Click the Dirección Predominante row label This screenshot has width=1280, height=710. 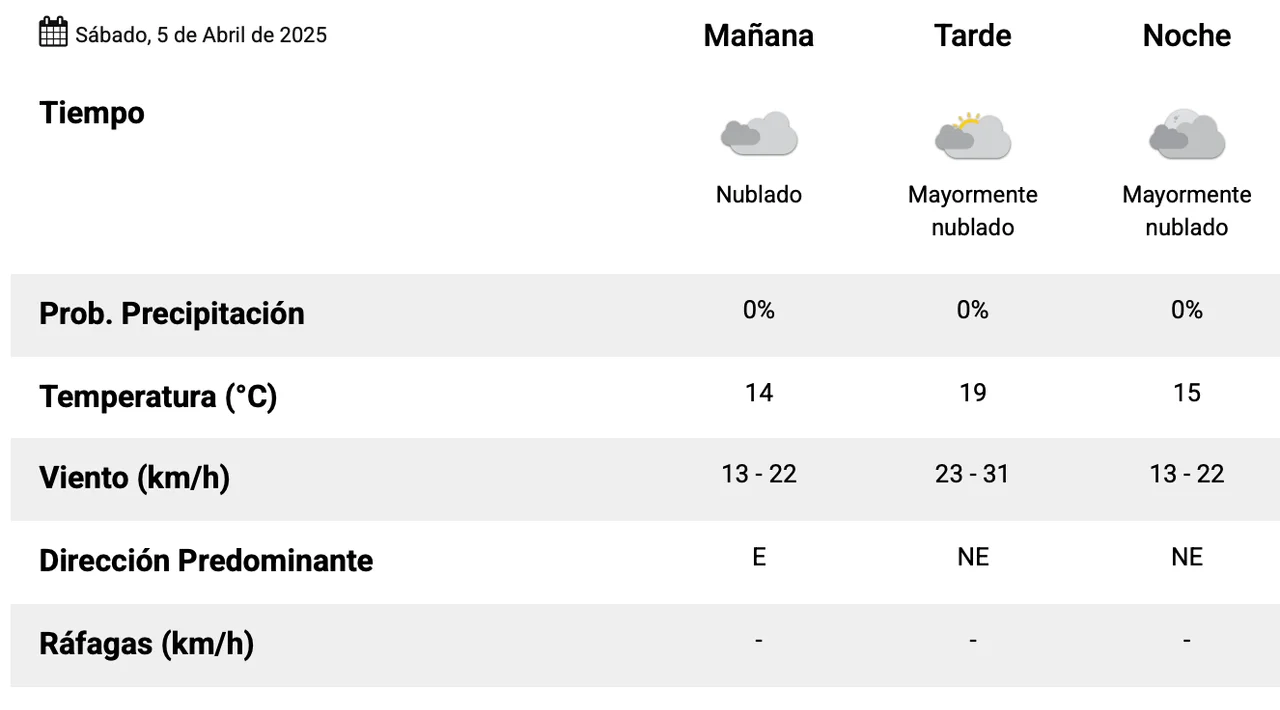tap(205, 561)
